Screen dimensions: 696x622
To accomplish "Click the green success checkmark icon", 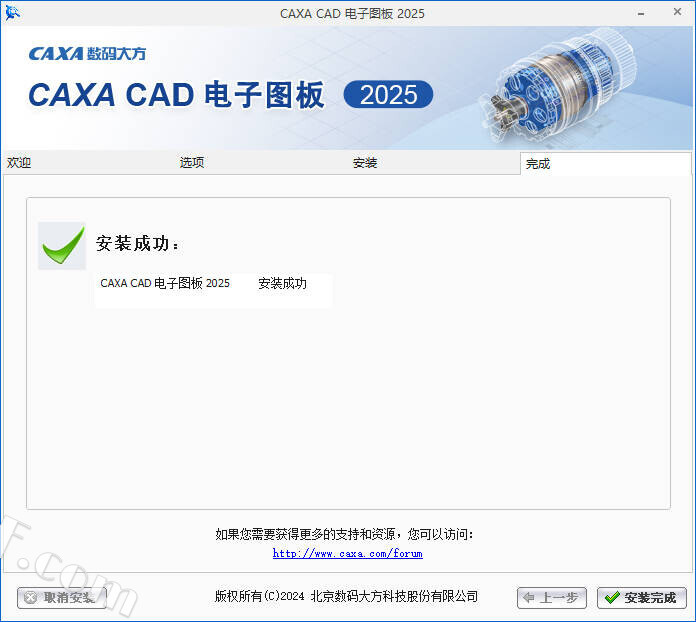I will point(62,246).
